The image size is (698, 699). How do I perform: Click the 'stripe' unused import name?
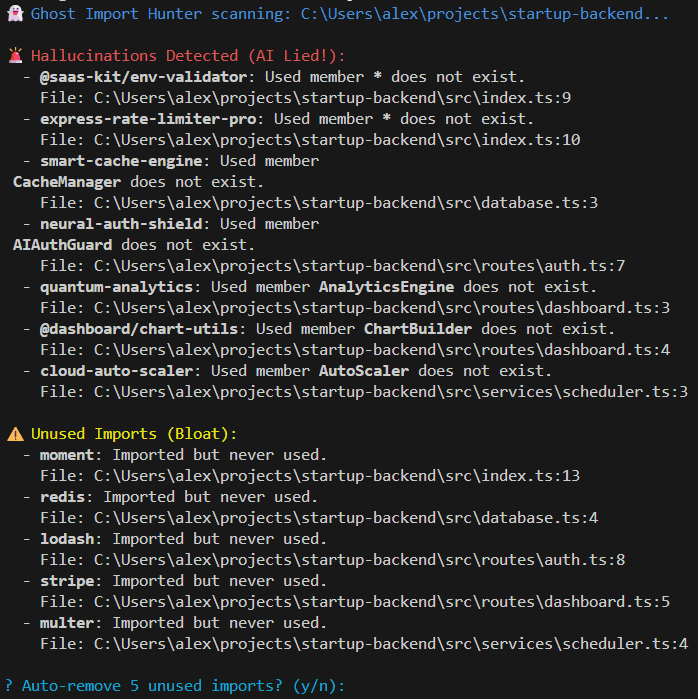[67, 580]
